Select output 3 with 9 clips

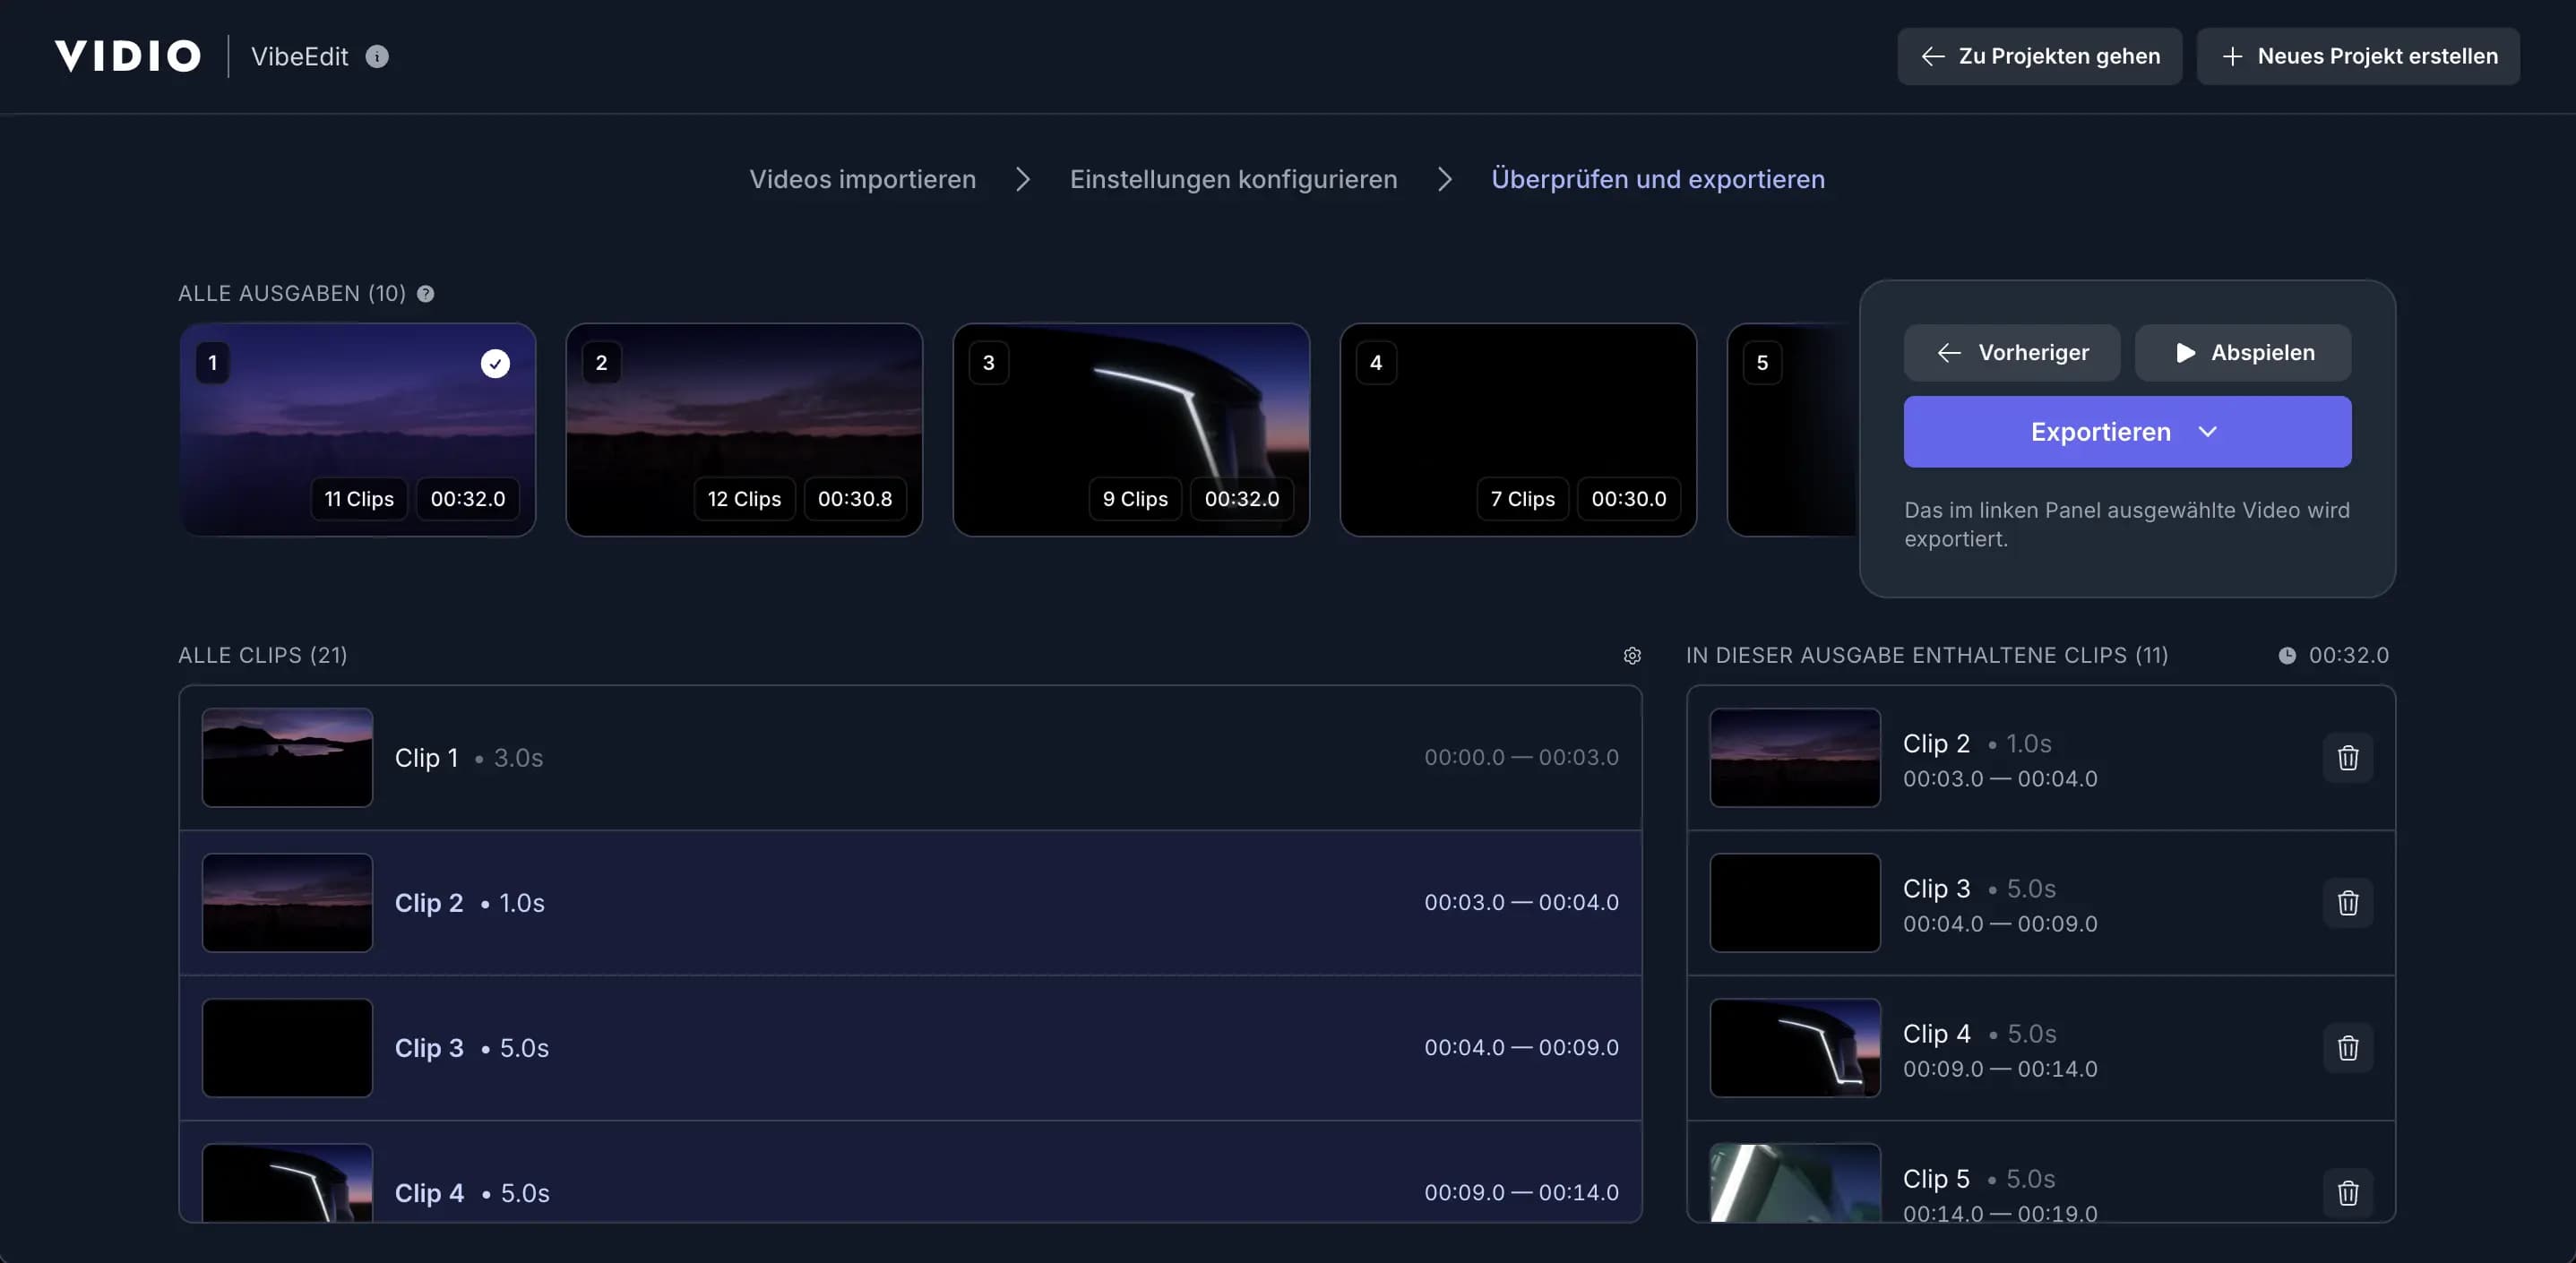[1131, 430]
